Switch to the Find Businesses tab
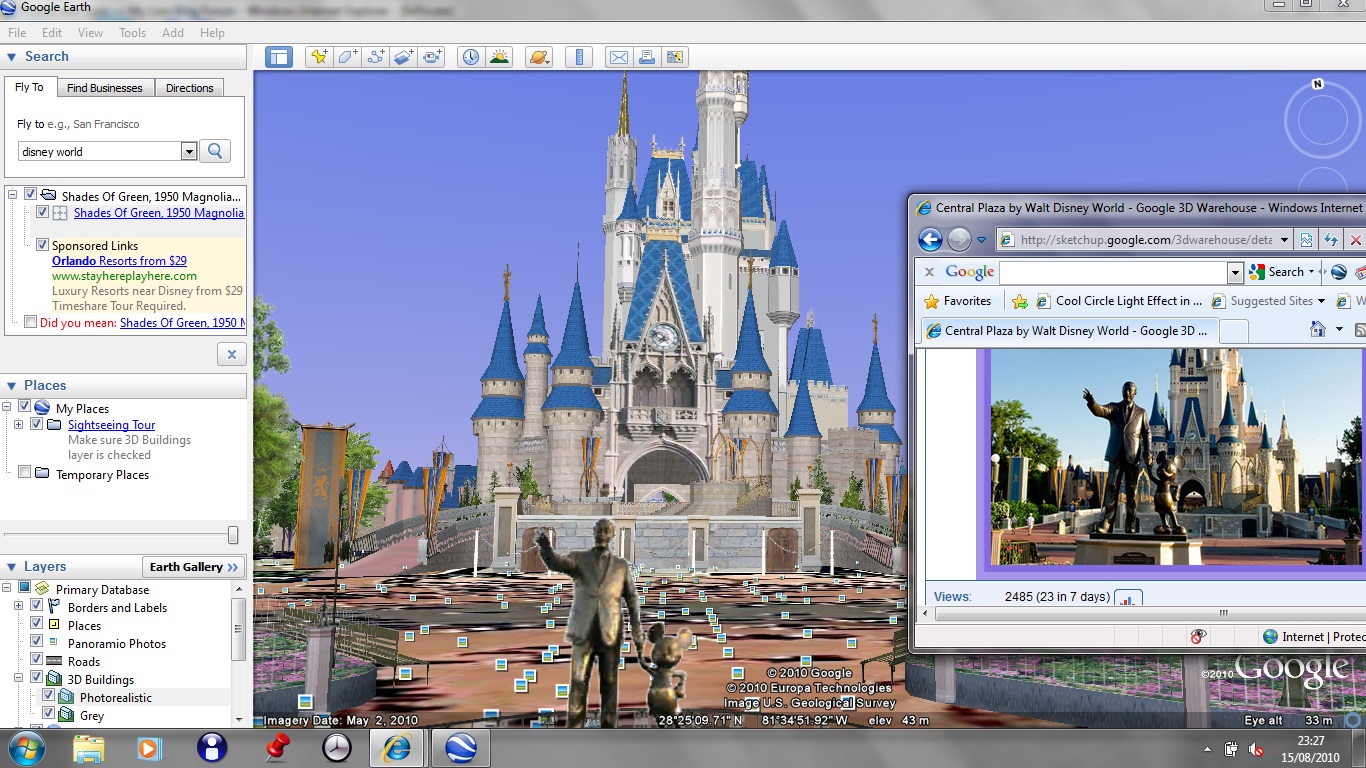 coord(105,88)
